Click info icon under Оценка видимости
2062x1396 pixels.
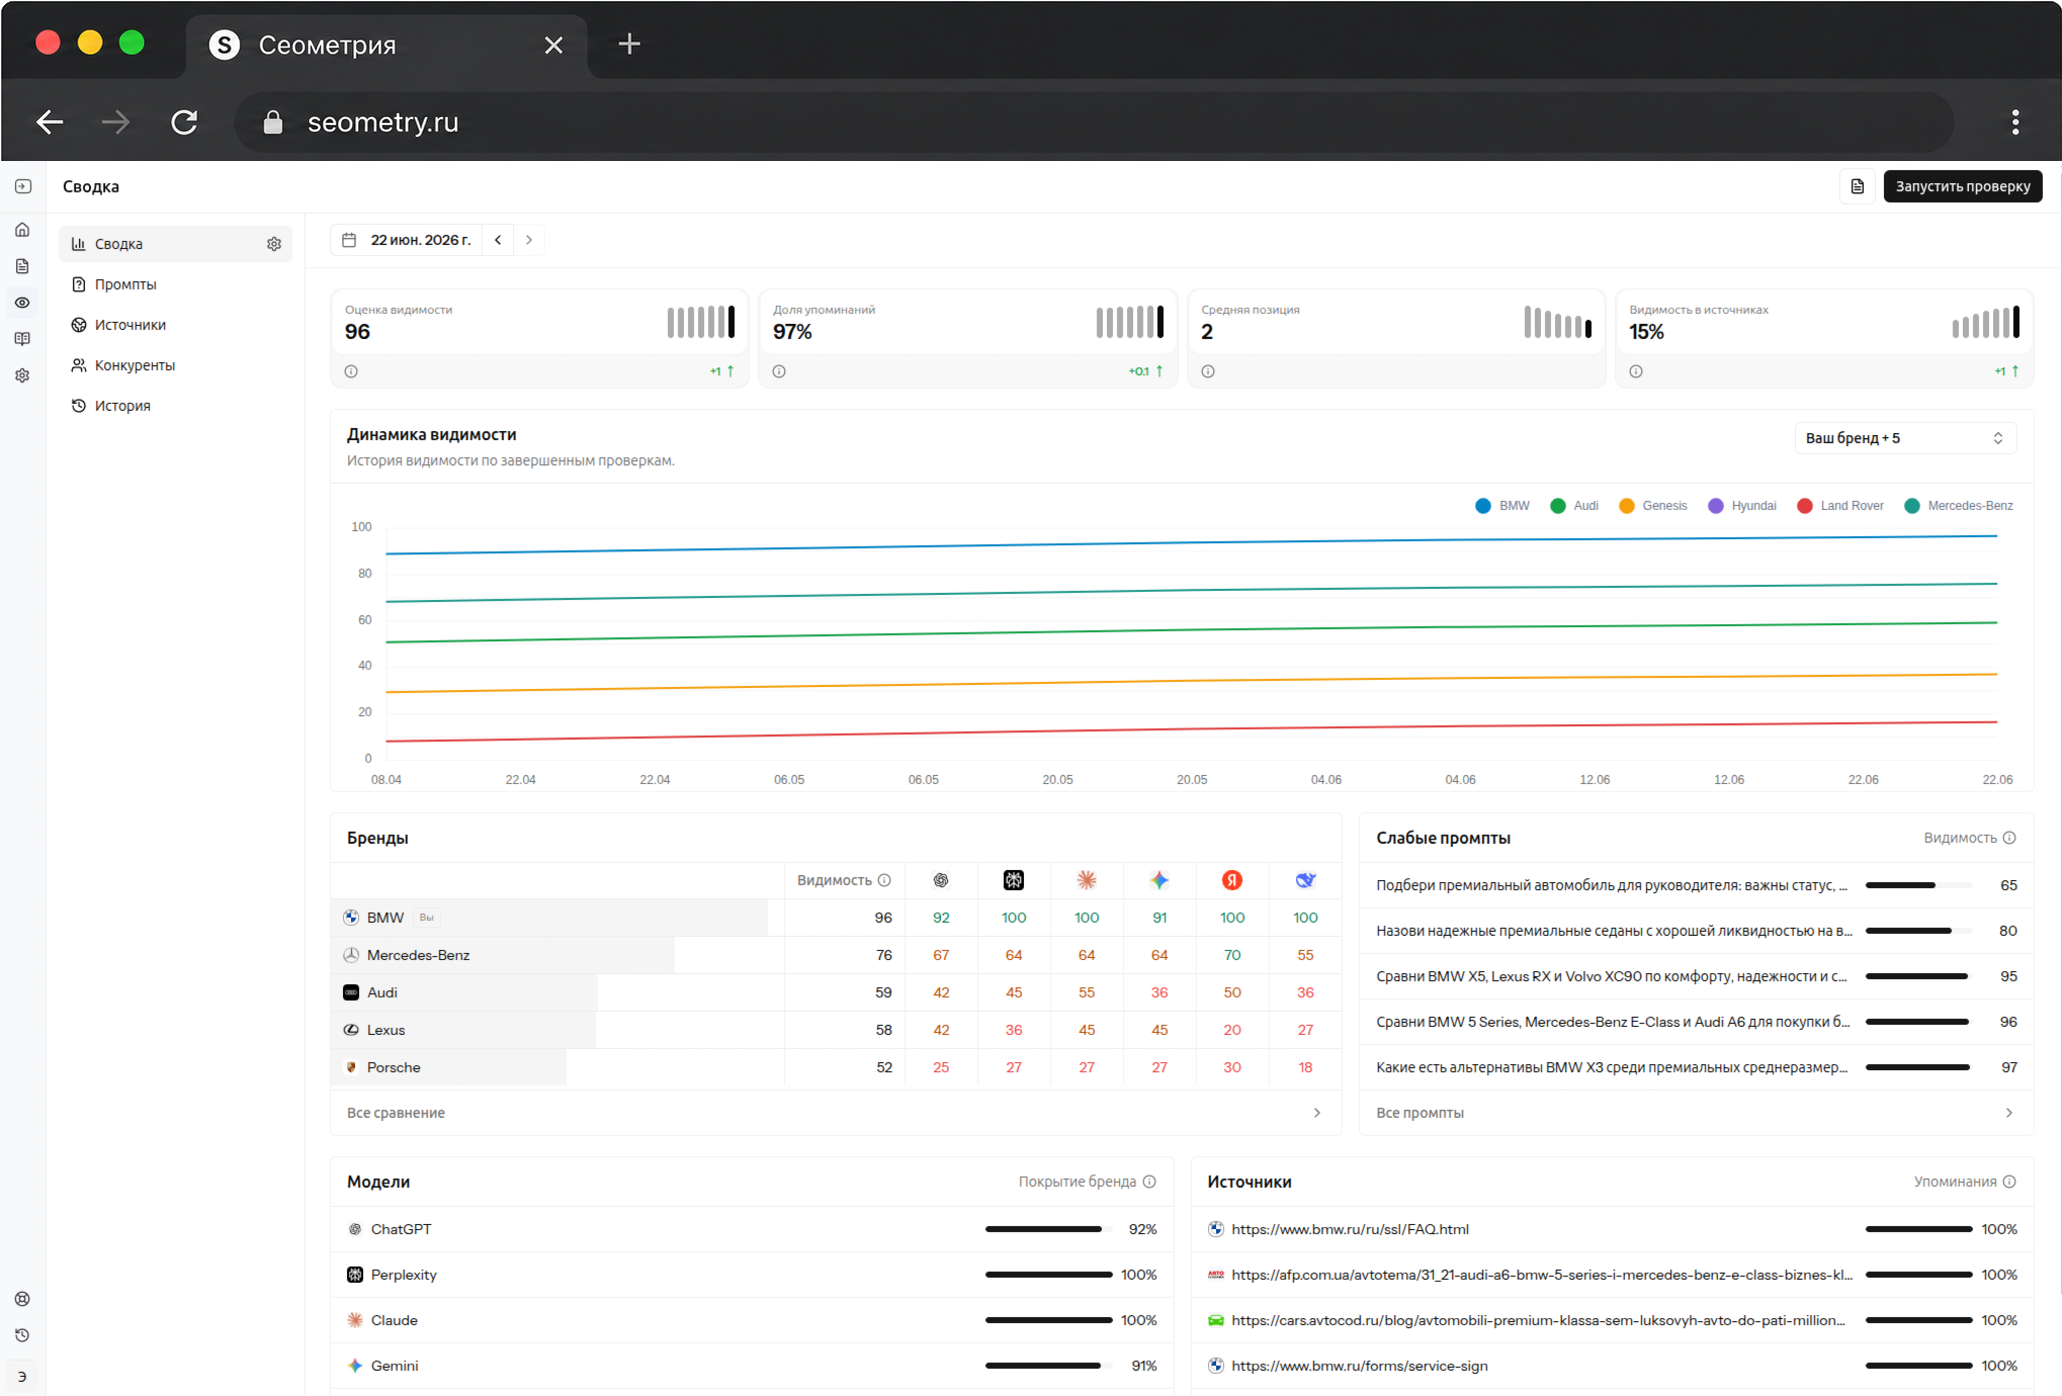(x=351, y=371)
